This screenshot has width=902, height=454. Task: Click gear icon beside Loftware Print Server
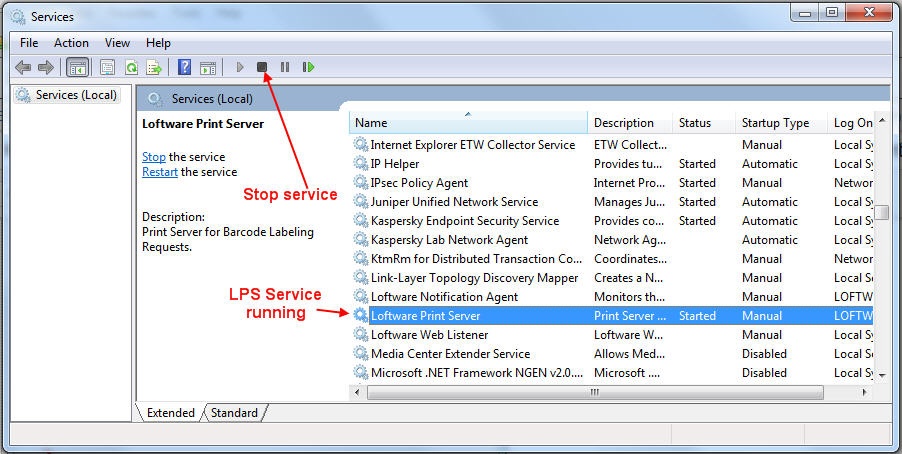click(361, 315)
